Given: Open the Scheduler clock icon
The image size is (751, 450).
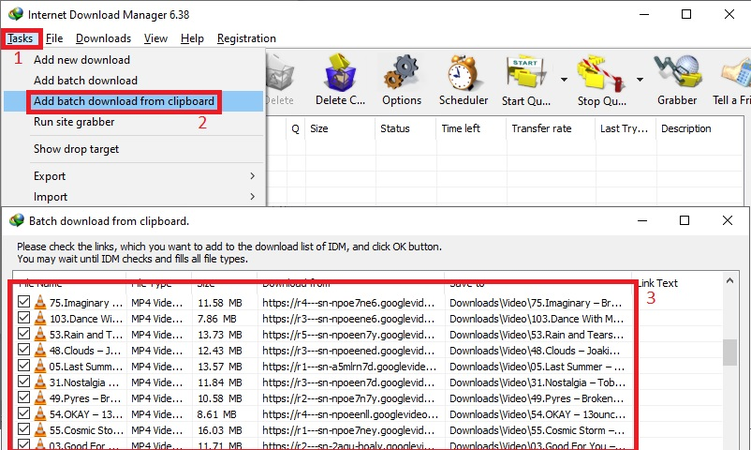Looking at the screenshot, I should 463,74.
